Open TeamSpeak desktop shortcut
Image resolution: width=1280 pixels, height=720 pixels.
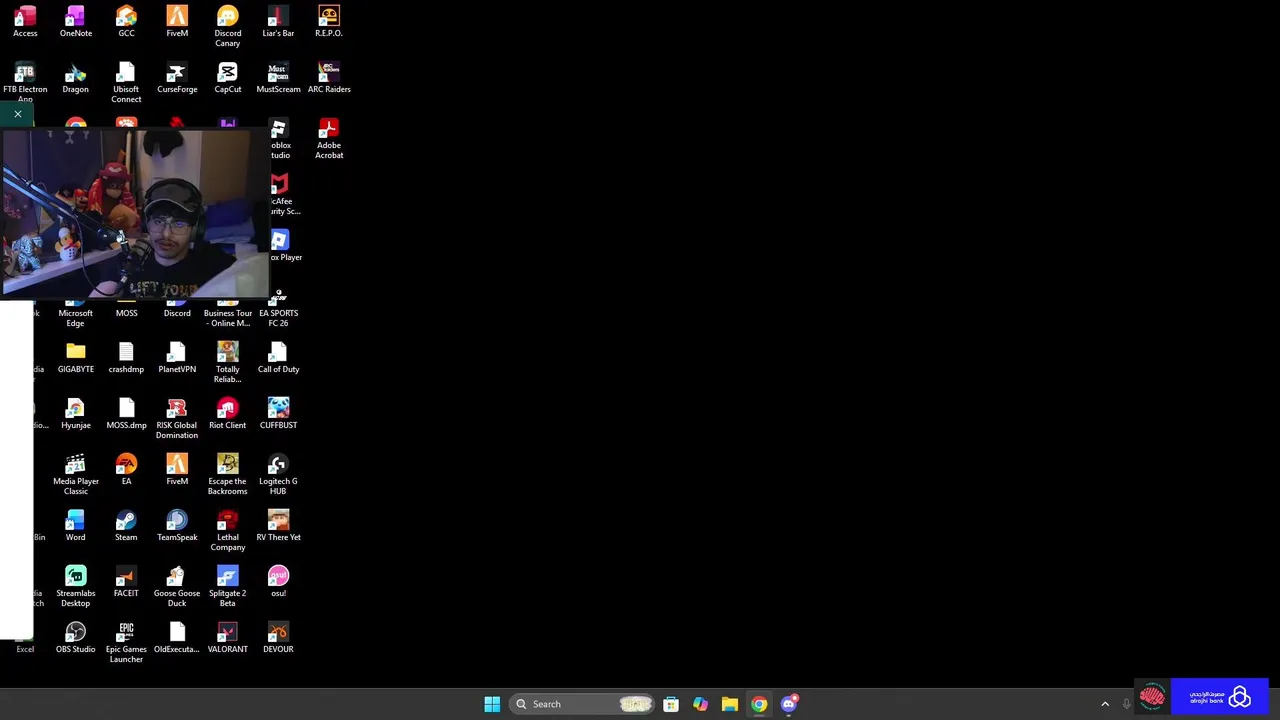click(x=177, y=525)
